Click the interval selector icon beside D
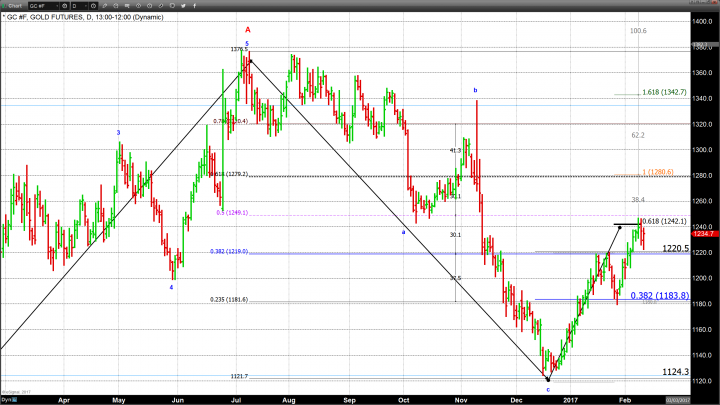Image resolution: width=720 pixels, height=405 pixels. (x=94, y=5)
